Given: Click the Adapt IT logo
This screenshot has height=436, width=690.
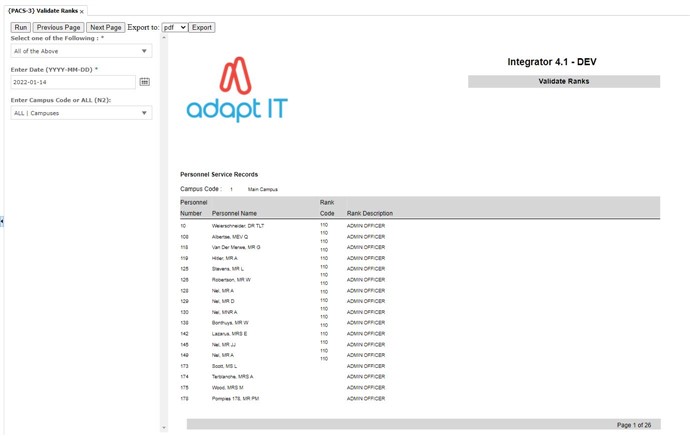Looking at the screenshot, I should (237, 90).
